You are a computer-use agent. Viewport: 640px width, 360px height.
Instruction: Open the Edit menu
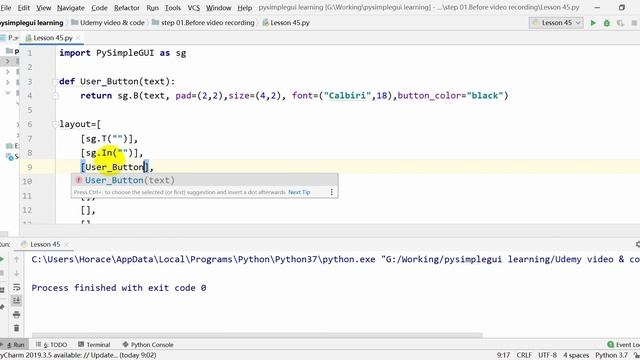24,8
